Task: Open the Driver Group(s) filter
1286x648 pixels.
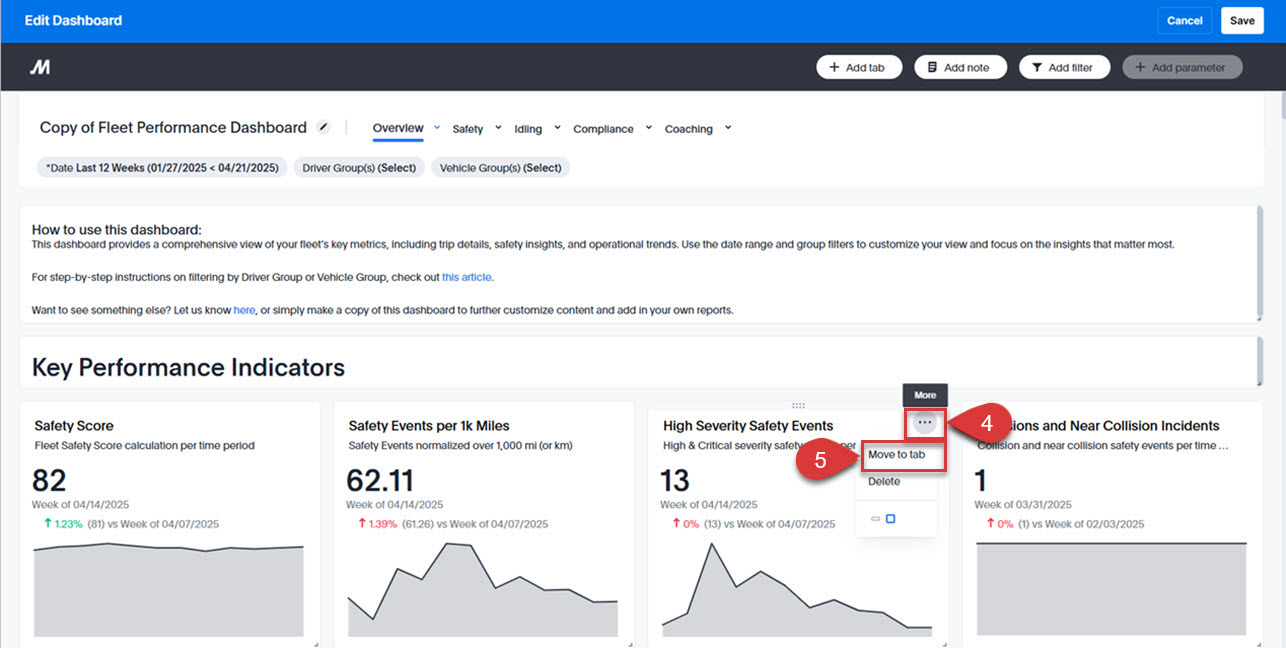Action: [x=359, y=168]
